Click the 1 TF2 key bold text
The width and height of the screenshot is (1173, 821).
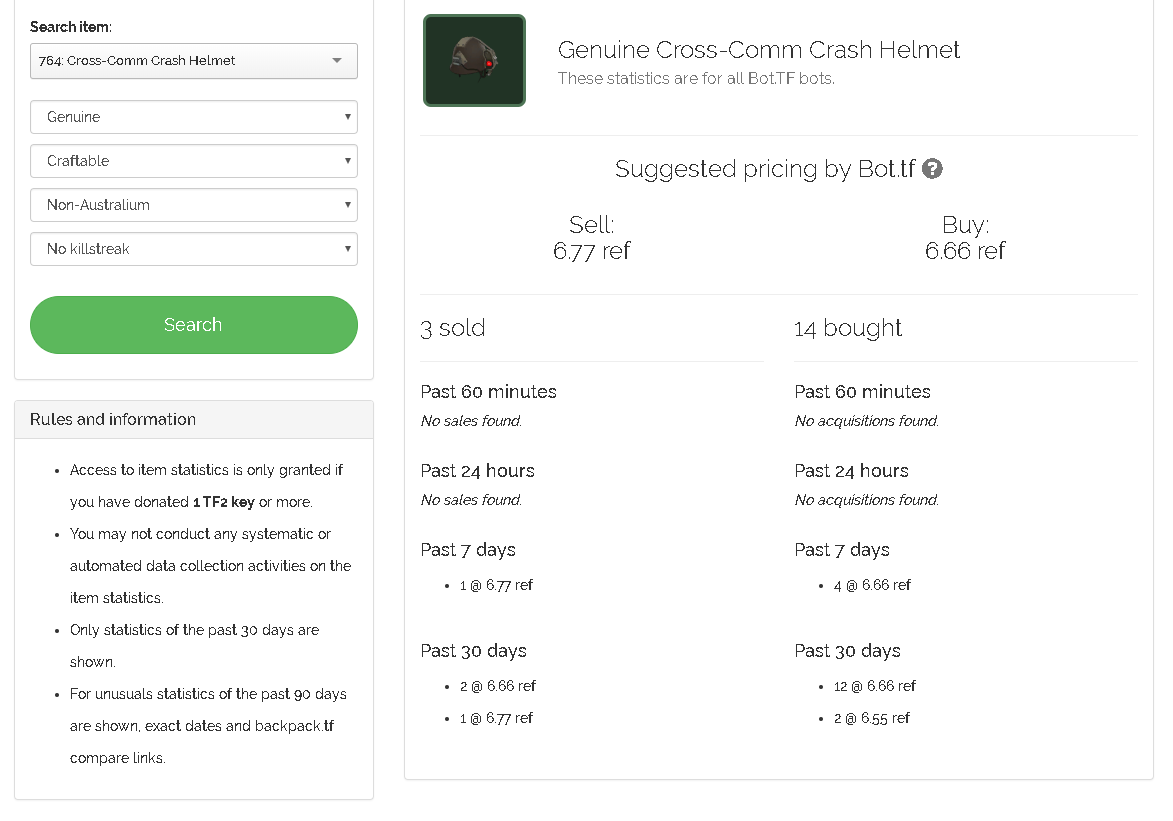[223, 502]
